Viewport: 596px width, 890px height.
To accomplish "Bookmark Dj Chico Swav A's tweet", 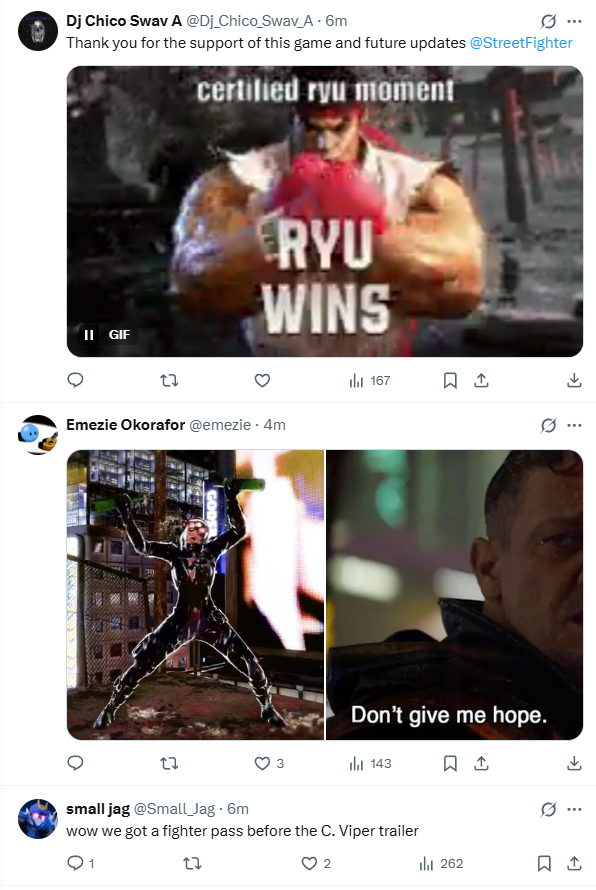I will 450,380.
